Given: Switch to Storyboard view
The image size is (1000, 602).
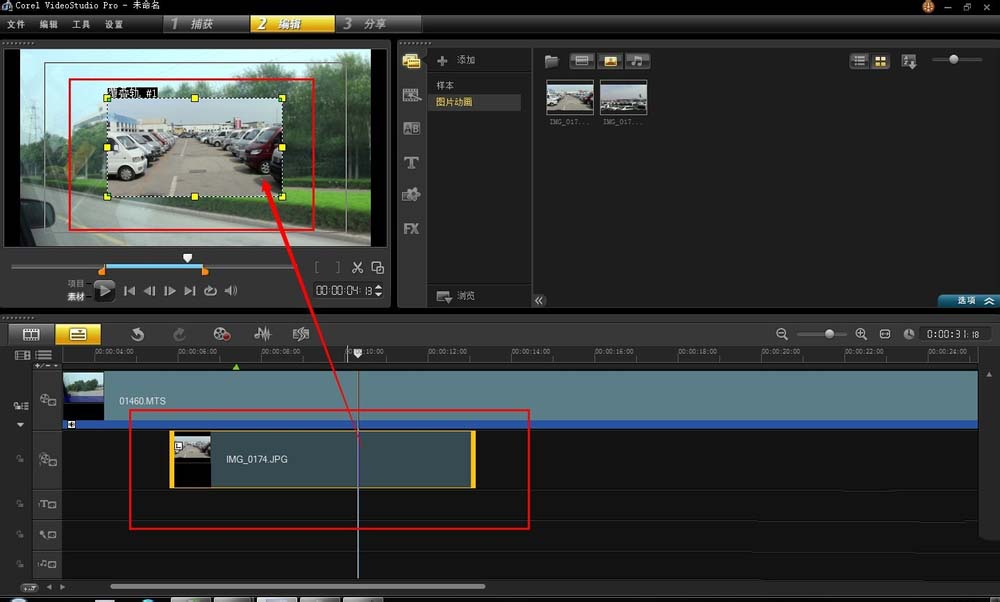Looking at the screenshot, I should 31,334.
